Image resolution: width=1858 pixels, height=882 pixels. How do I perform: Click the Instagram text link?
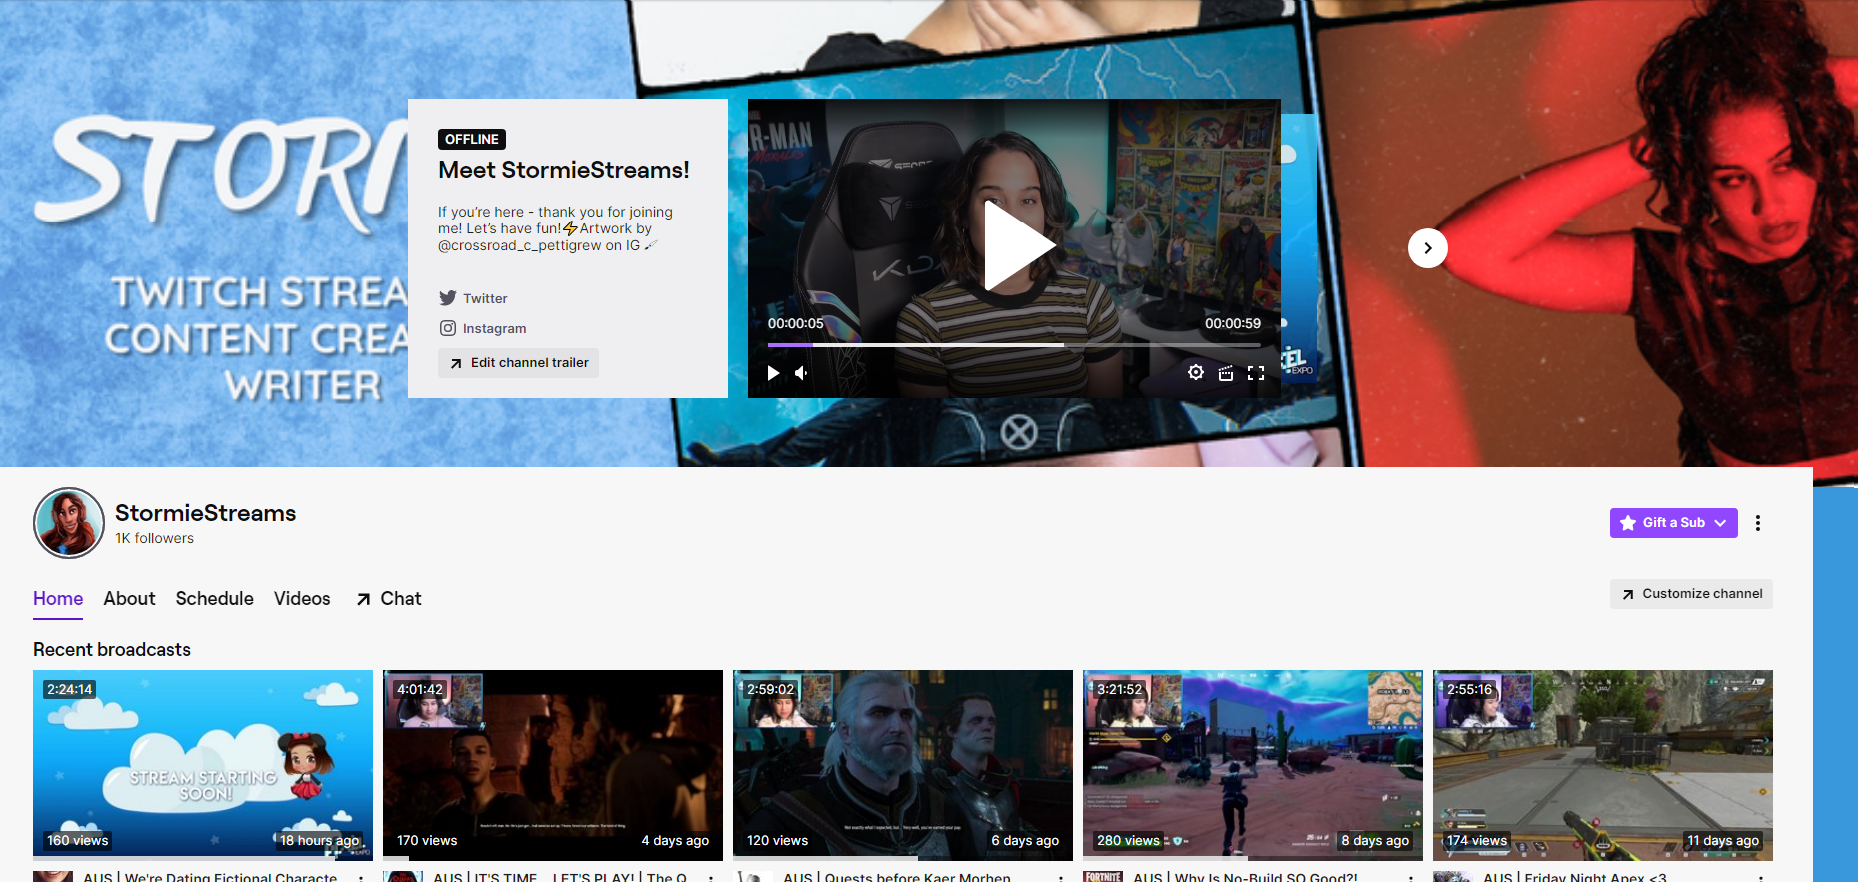point(494,328)
